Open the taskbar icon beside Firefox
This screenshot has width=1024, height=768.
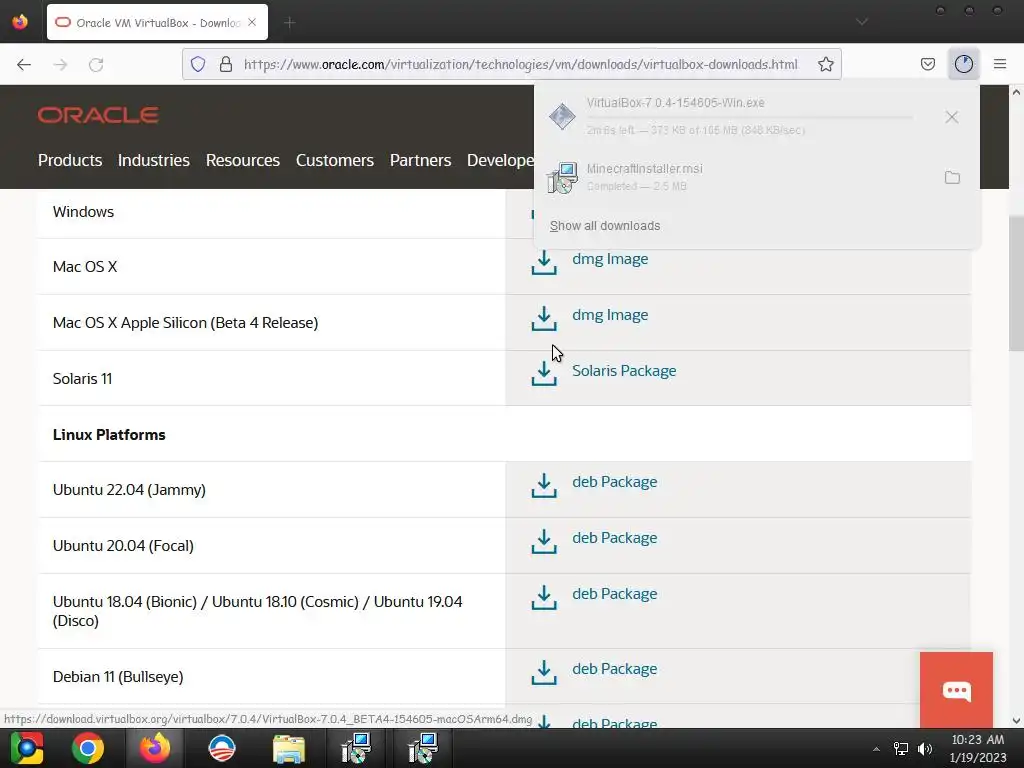click(x=221, y=748)
